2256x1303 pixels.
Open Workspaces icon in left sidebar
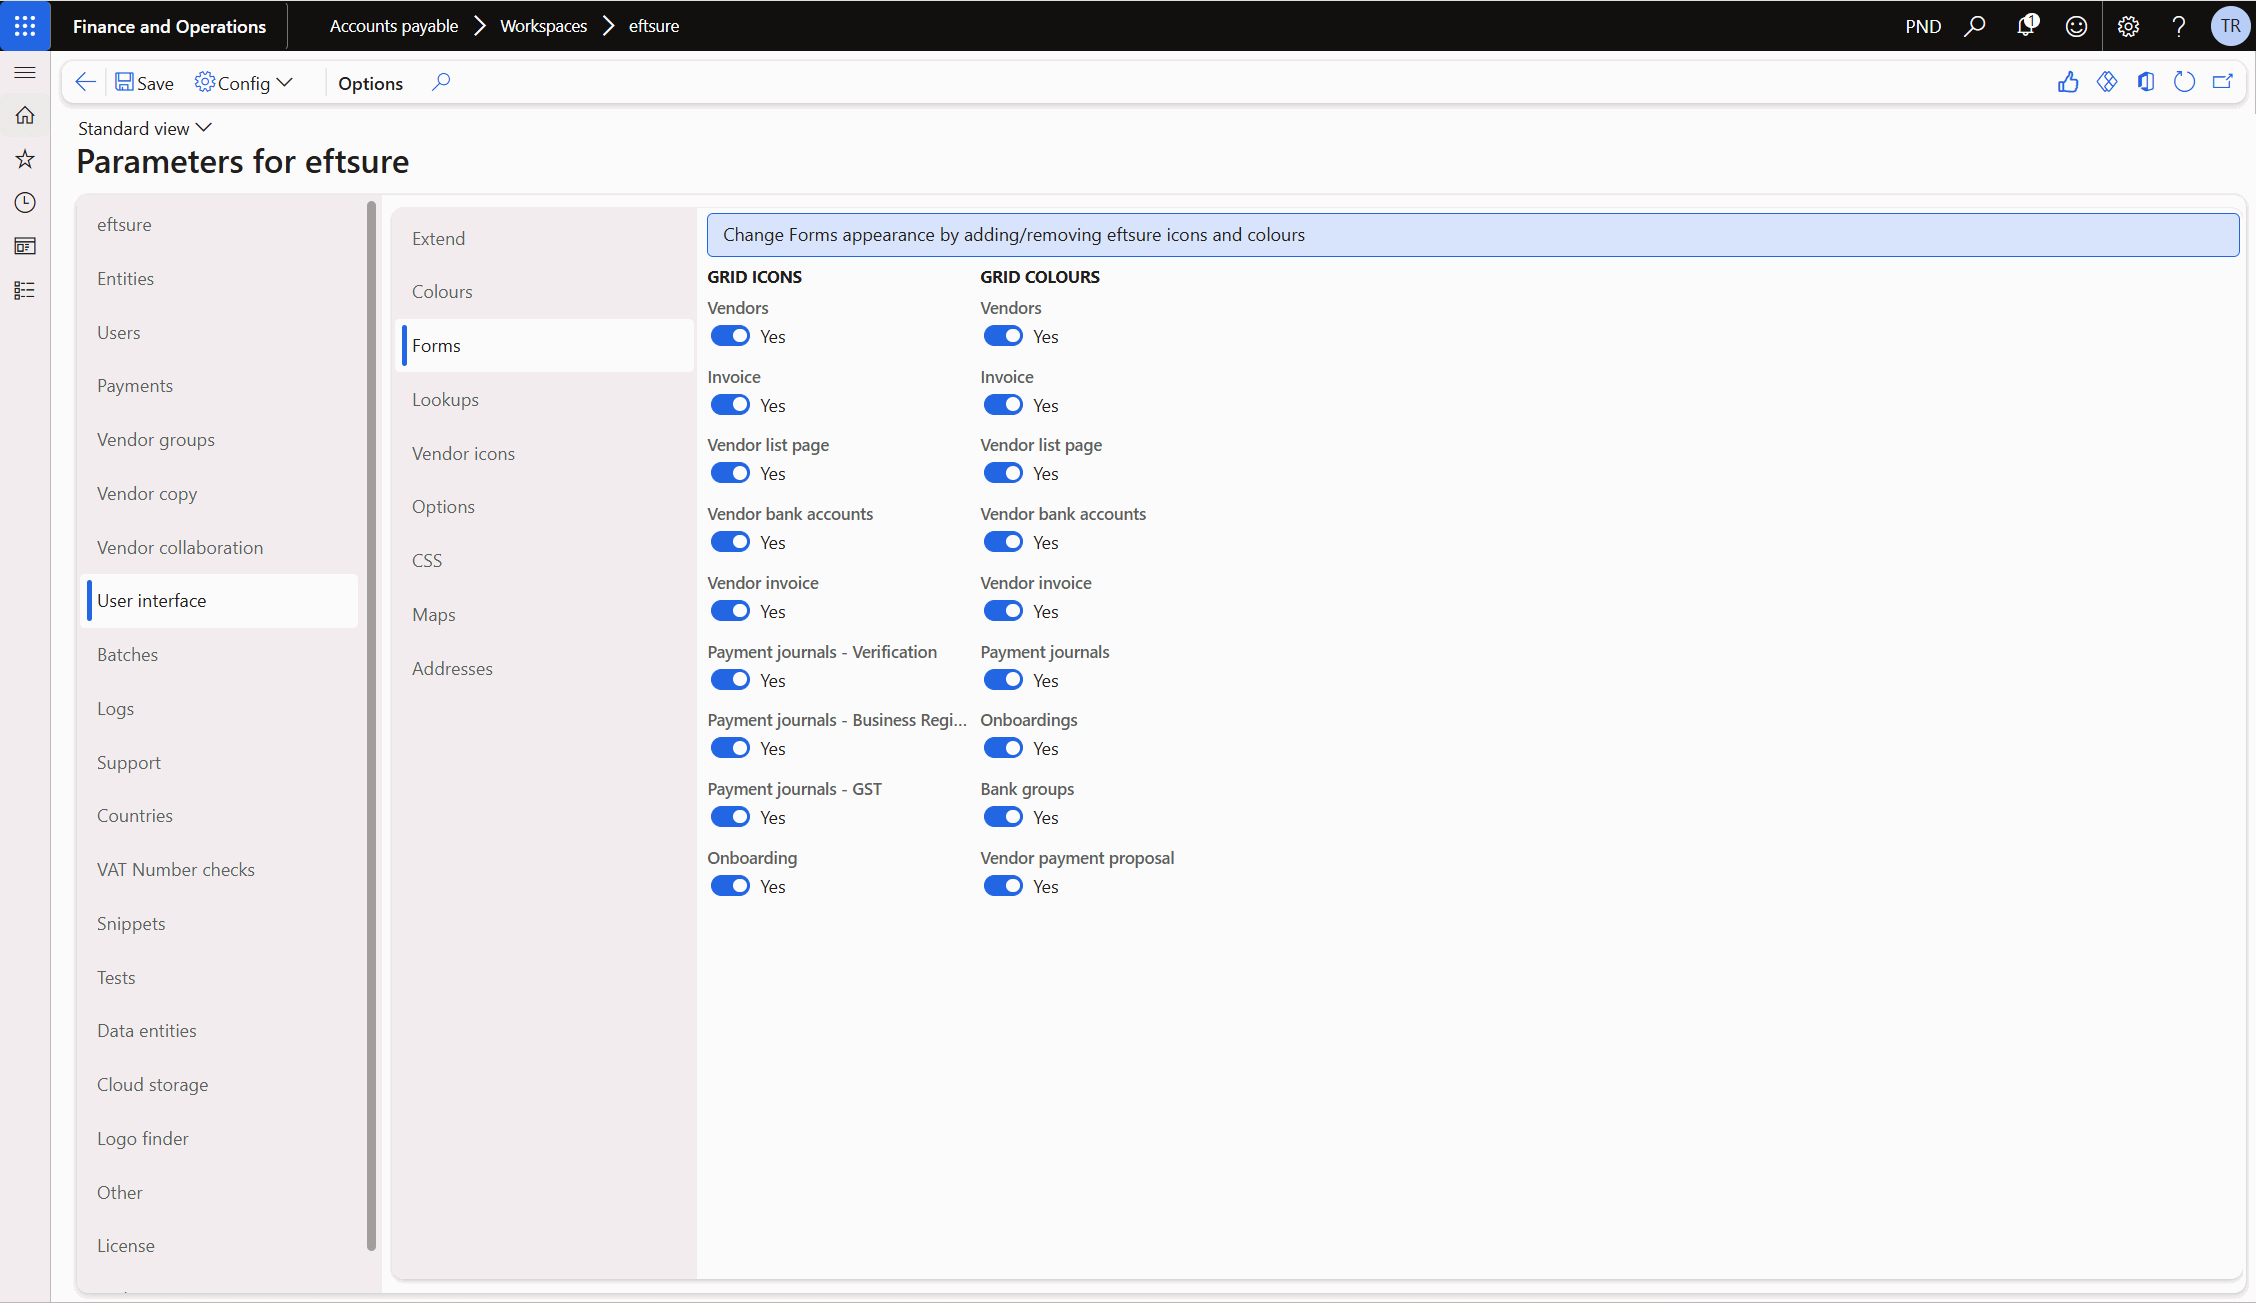[x=25, y=246]
